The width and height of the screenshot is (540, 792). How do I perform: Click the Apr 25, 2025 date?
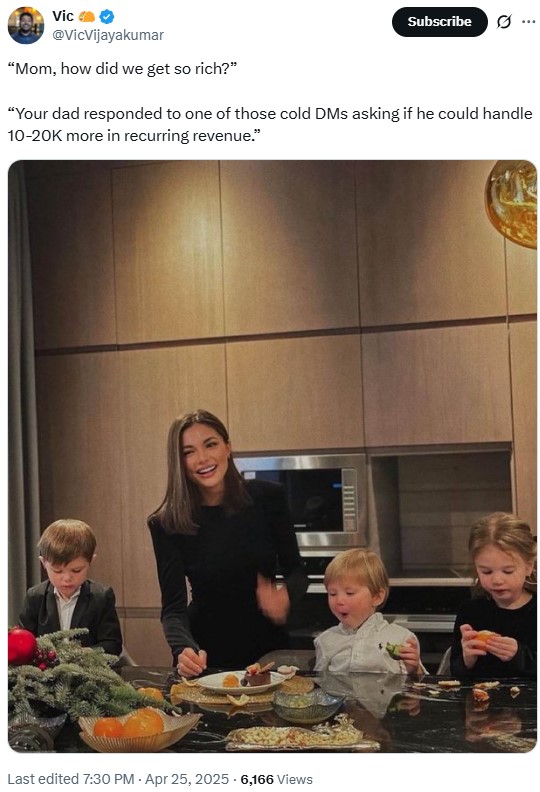(187, 779)
